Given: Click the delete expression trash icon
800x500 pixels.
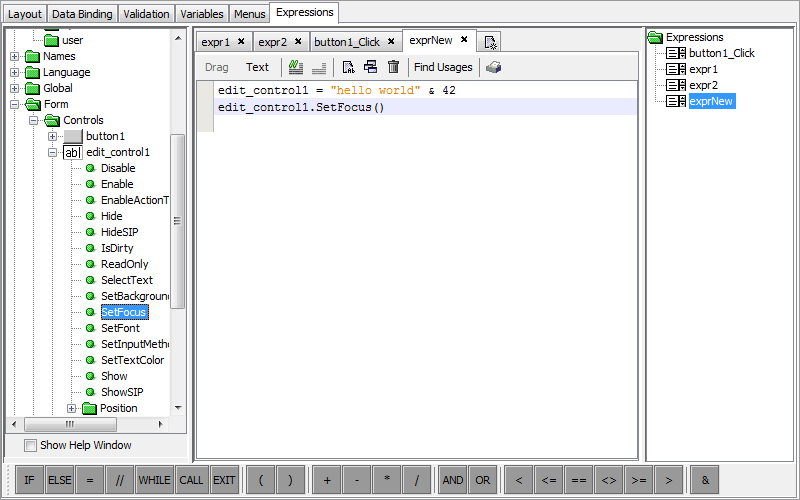Looking at the screenshot, I should click(x=394, y=67).
